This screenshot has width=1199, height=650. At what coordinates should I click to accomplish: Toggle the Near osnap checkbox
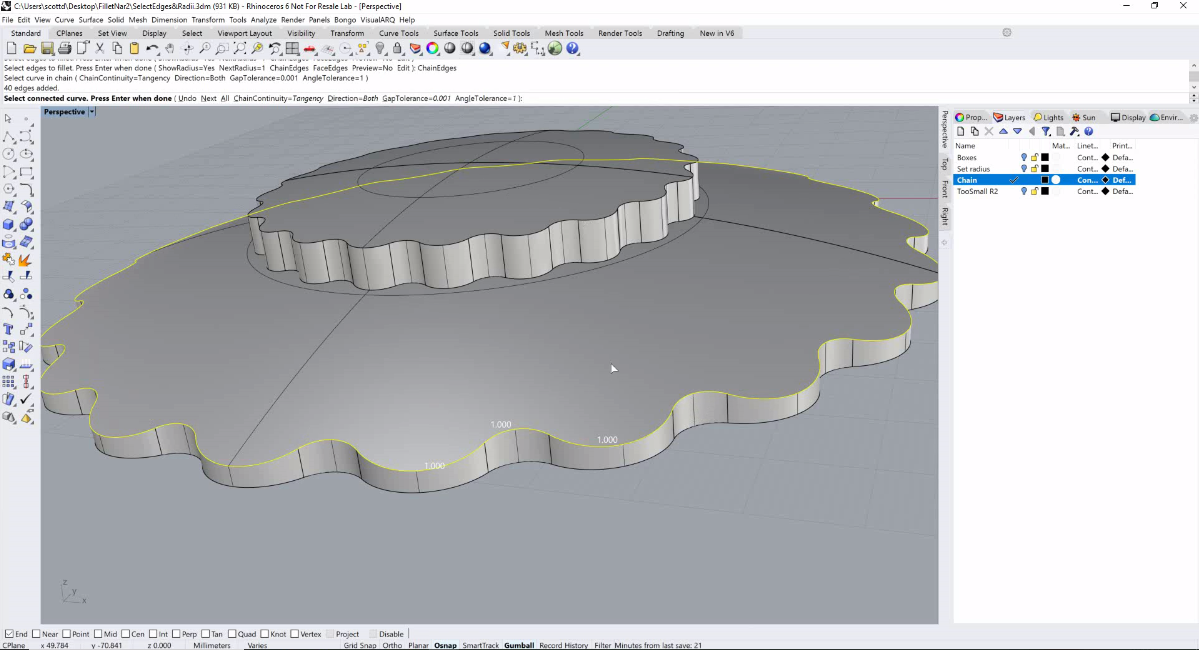tap(36, 634)
